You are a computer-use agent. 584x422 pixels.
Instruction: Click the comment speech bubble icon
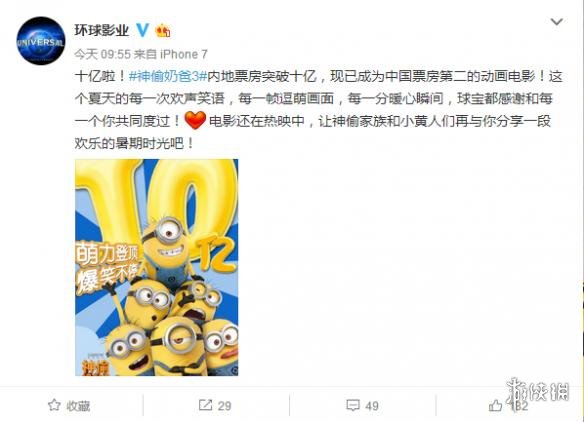(353, 405)
